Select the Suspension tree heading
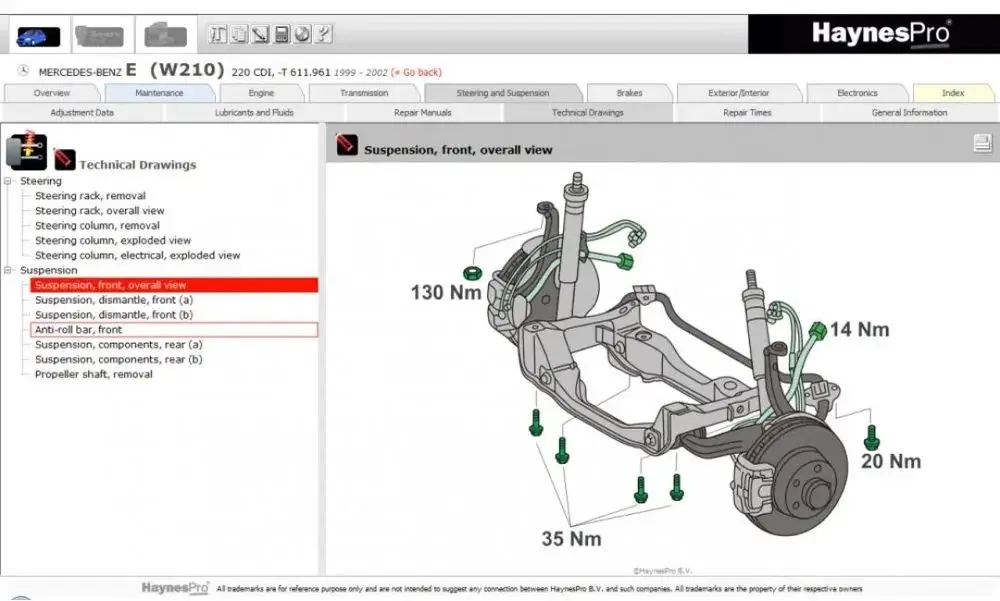This screenshot has height=601, width=1000. 48,271
